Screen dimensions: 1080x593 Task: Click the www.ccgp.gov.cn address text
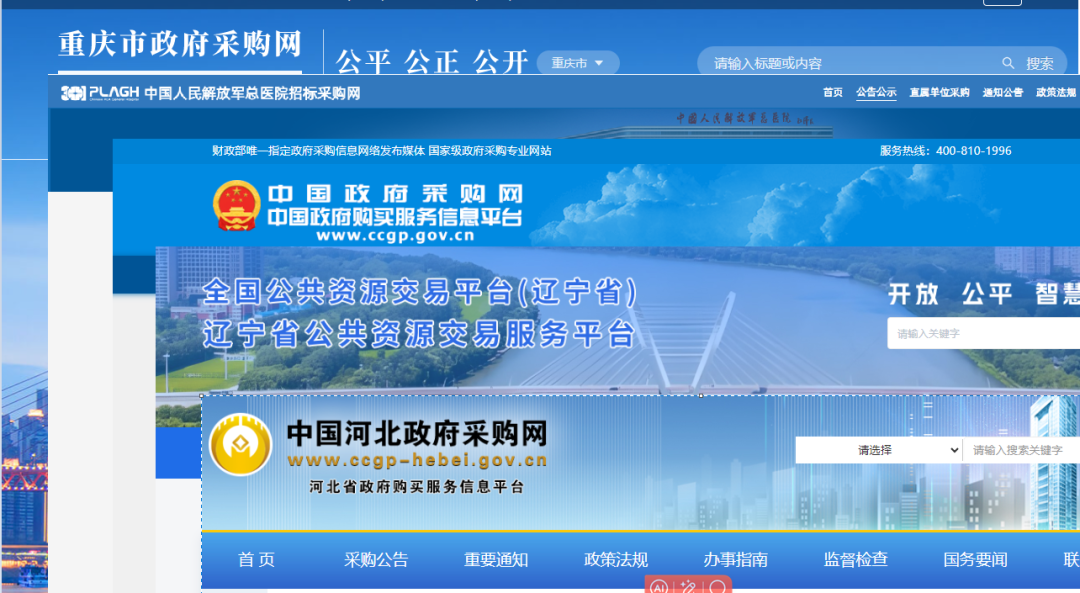[x=395, y=236]
